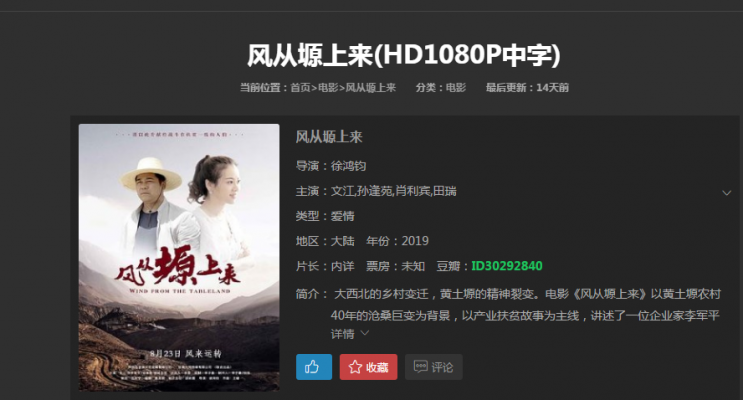
Task: Click the speech bubble comment icon
Action: [x=420, y=366]
